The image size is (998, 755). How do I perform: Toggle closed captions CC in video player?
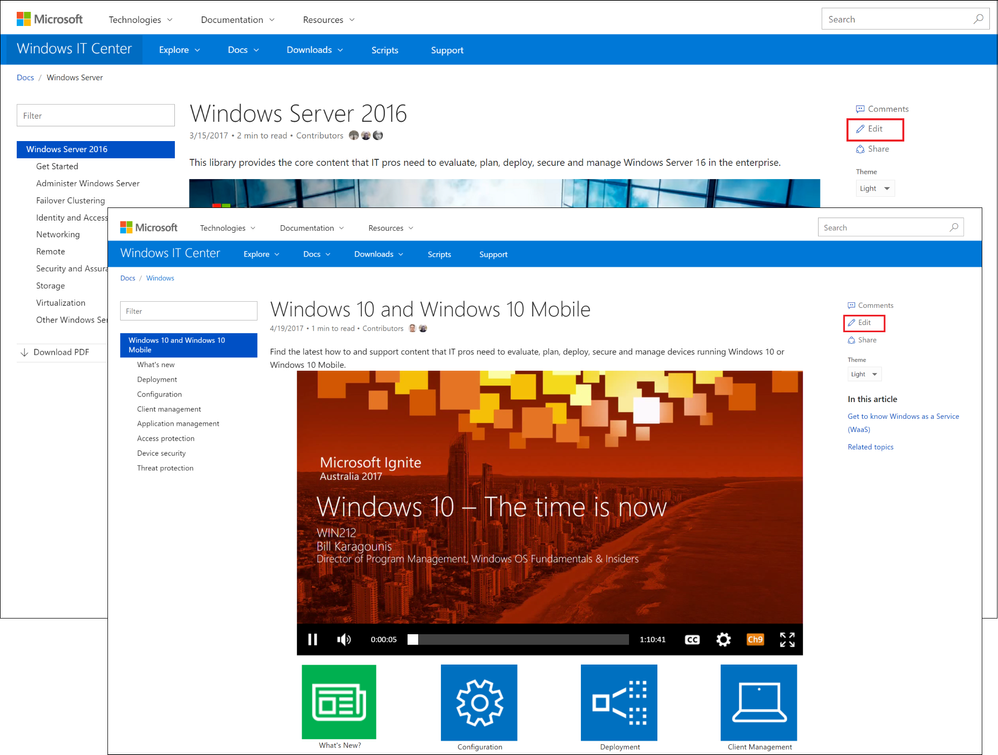click(692, 639)
